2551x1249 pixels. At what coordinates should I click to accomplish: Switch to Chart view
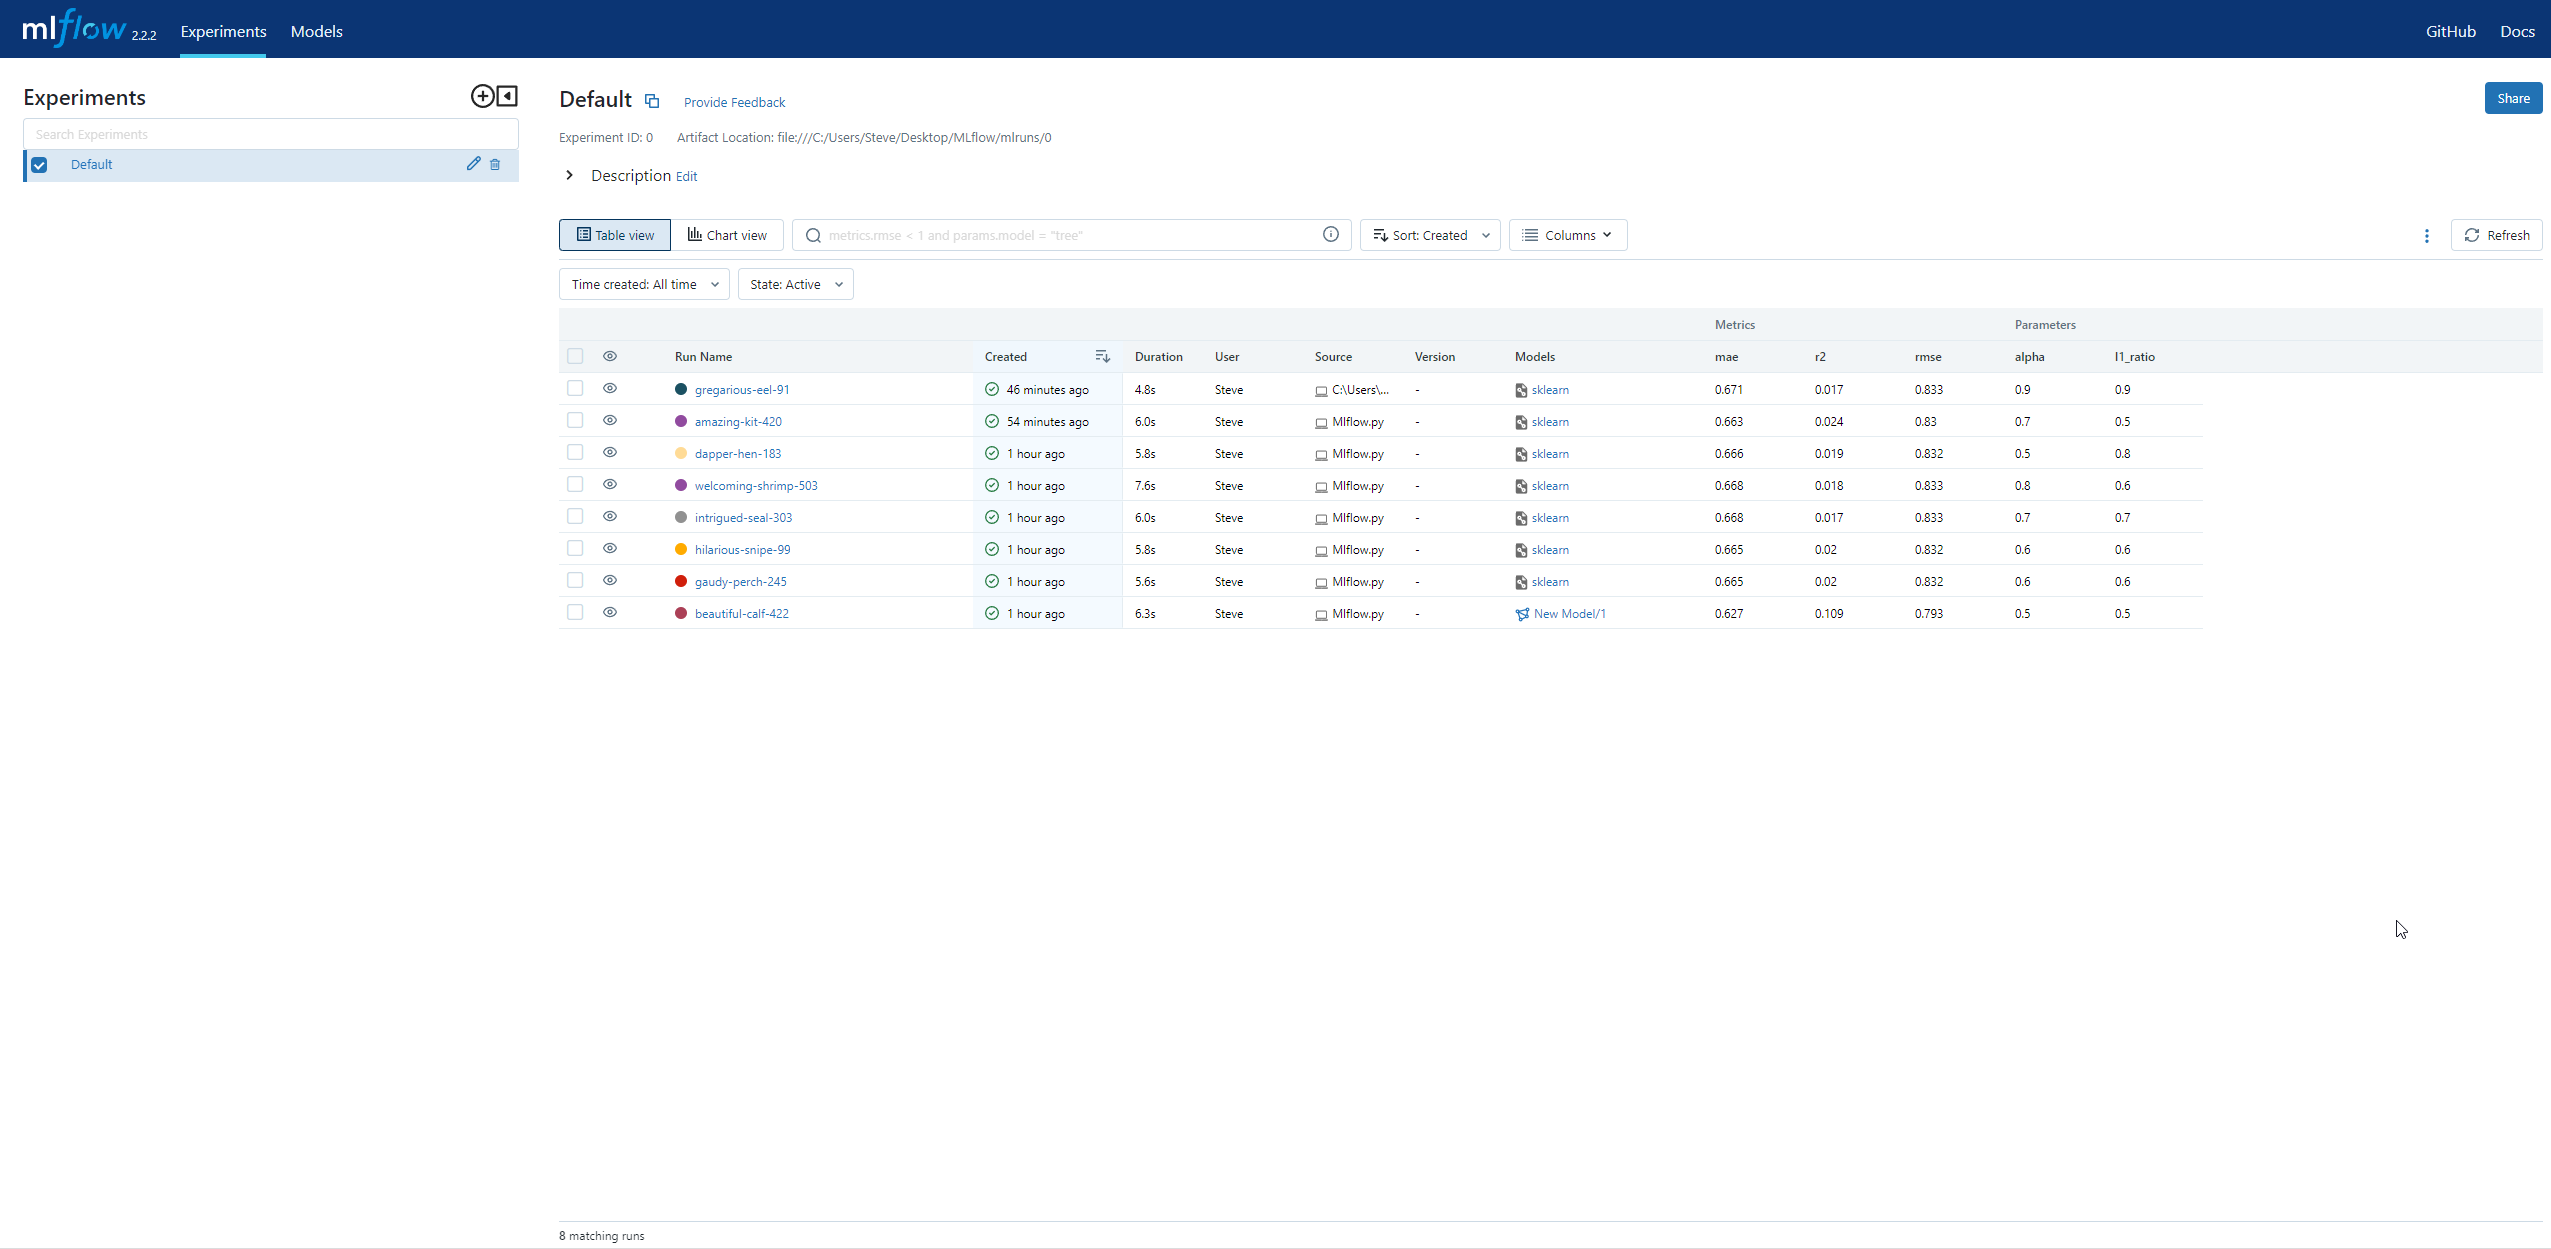tap(727, 235)
